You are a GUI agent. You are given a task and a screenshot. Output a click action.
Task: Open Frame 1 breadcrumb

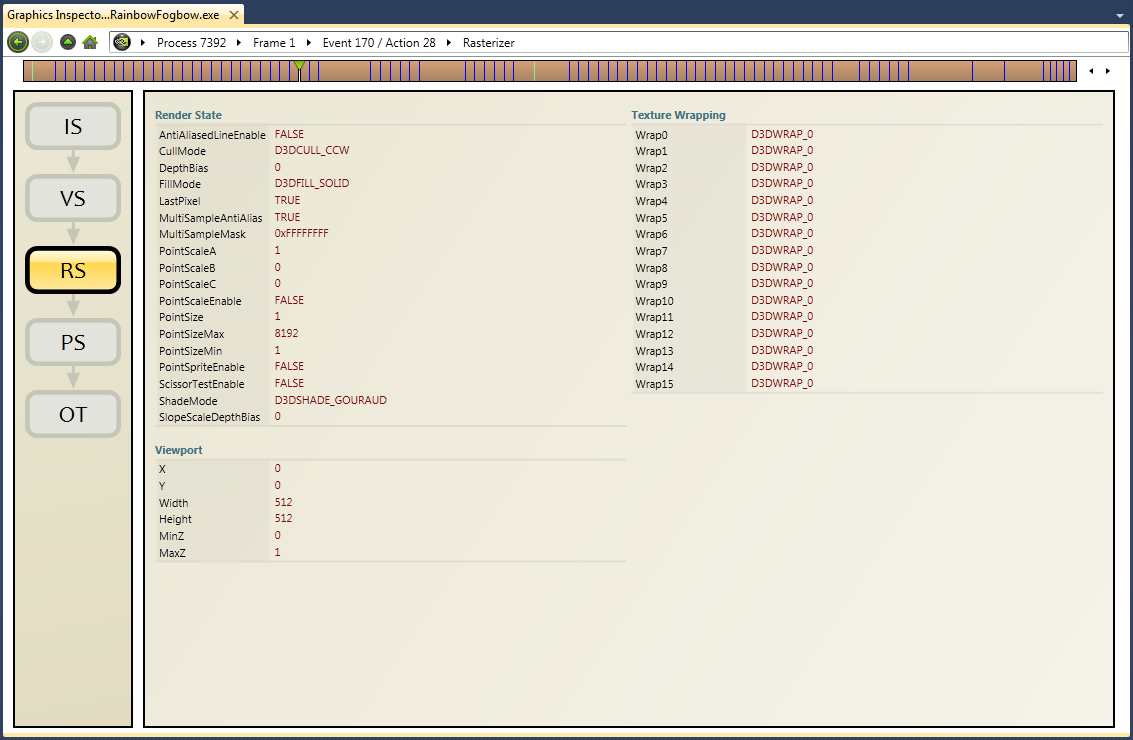[x=274, y=43]
